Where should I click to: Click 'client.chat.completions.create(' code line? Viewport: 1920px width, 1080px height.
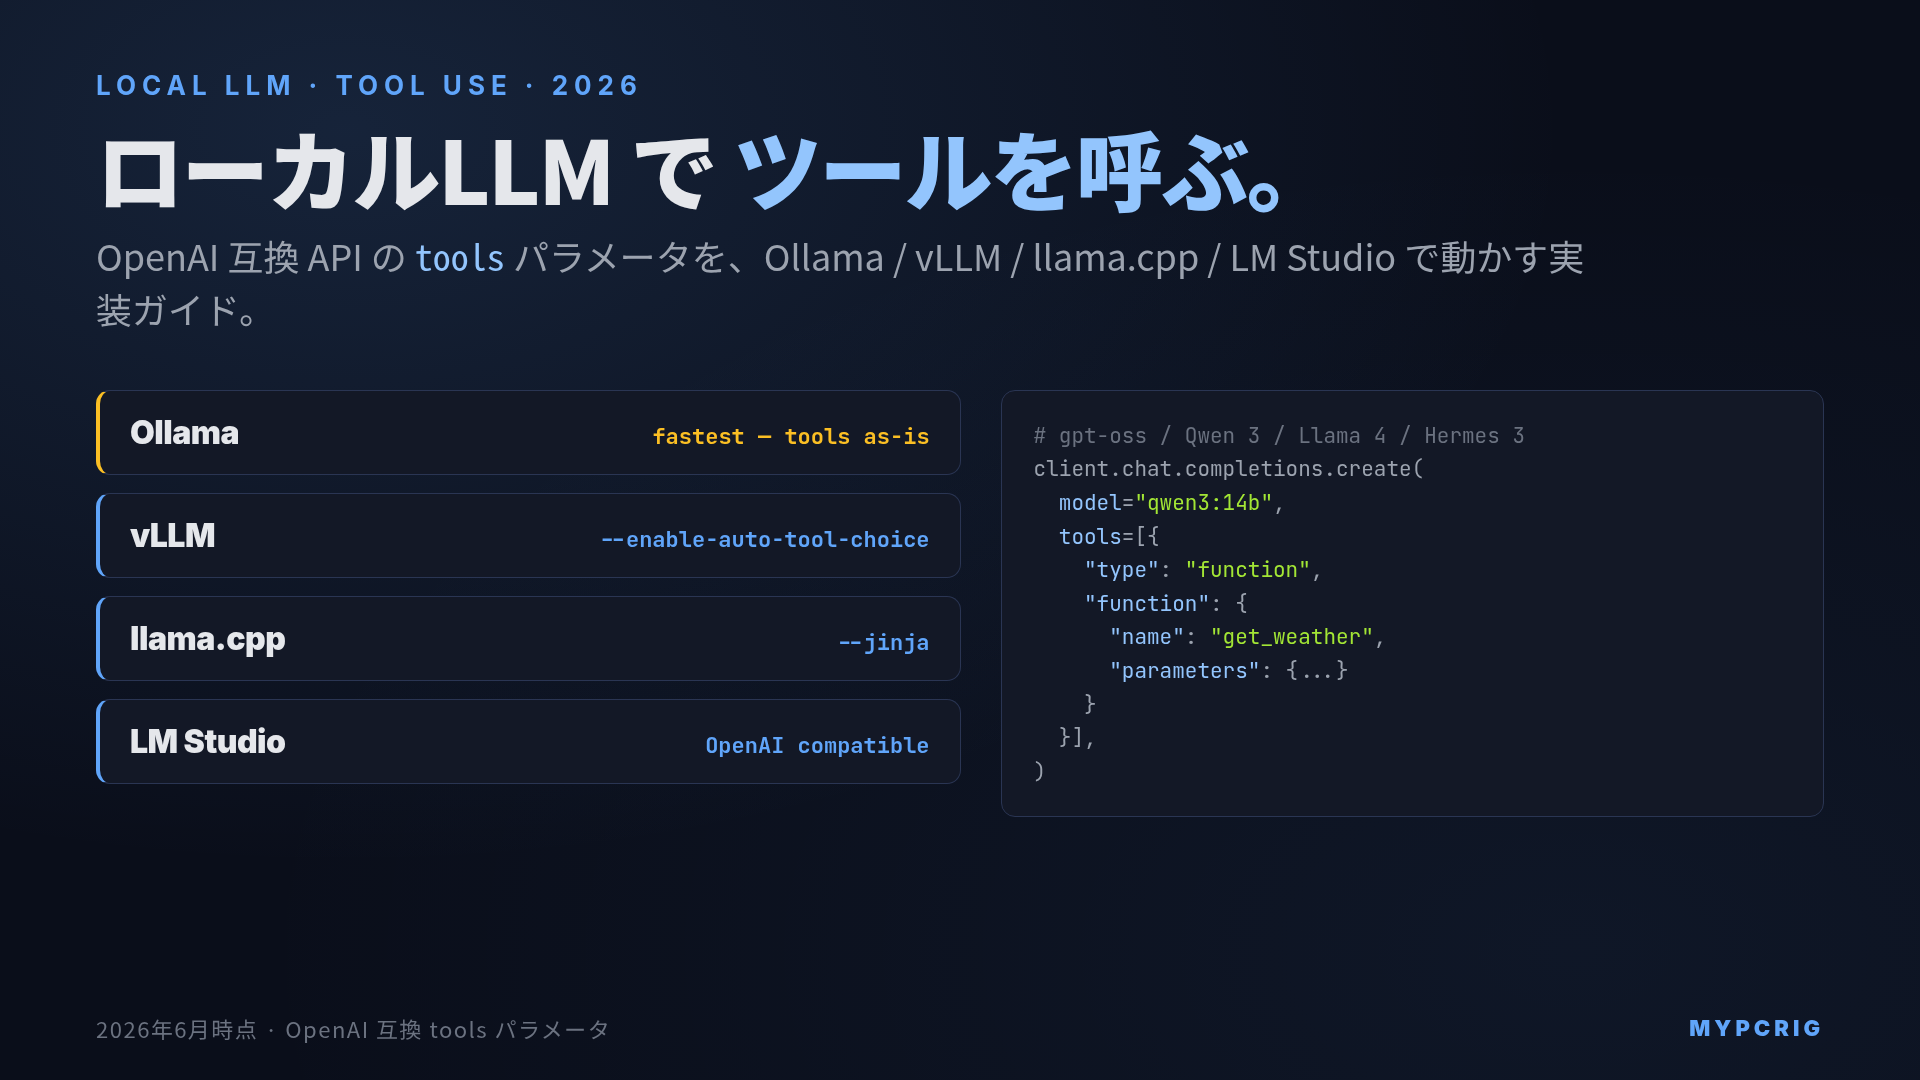click(1228, 469)
